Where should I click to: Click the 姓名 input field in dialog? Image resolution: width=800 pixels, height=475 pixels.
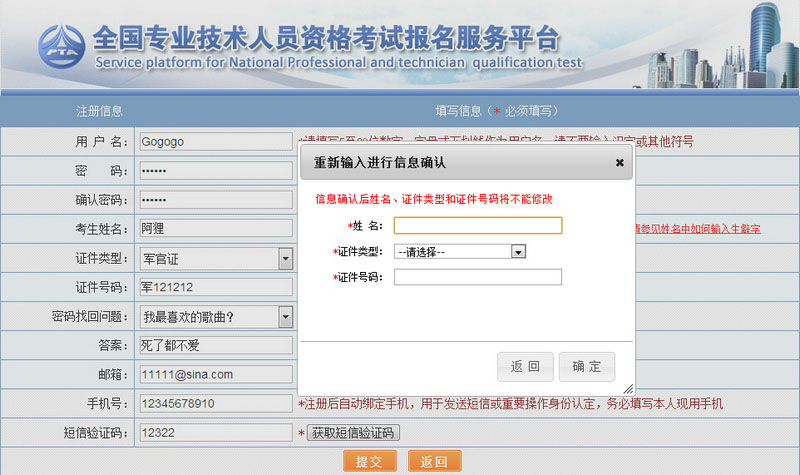pos(478,226)
